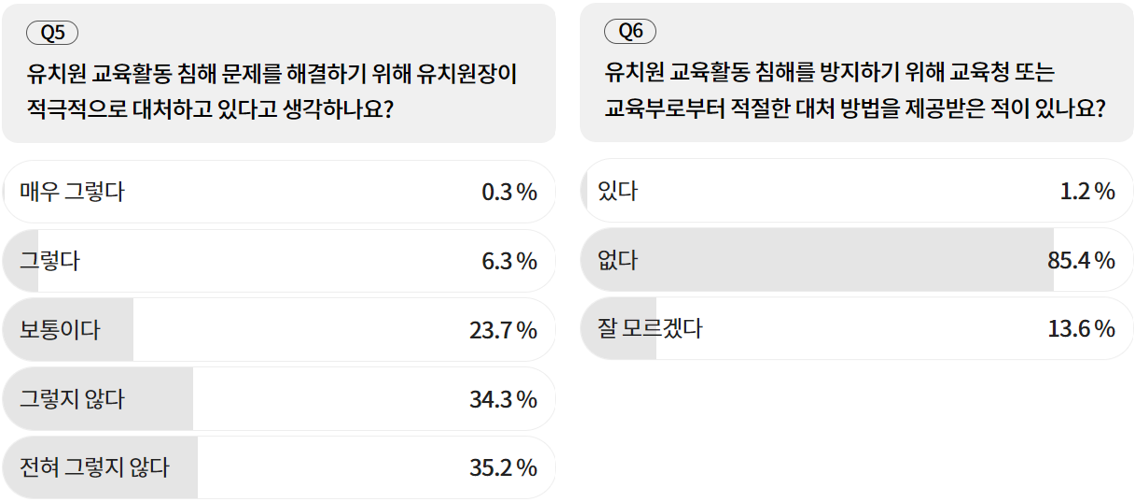The width and height of the screenshot is (1137, 502).
Task: Click the Q6 question number badge
Action: pyautogui.click(x=631, y=31)
